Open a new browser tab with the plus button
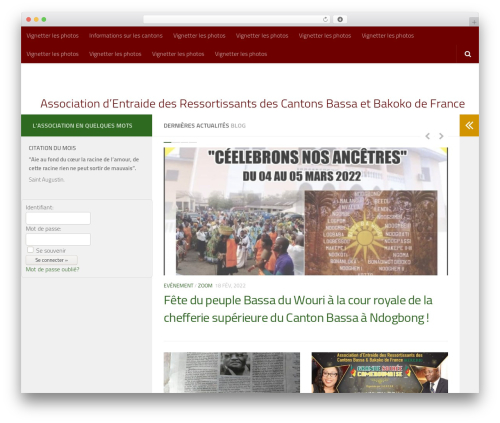 [x=474, y=22]
